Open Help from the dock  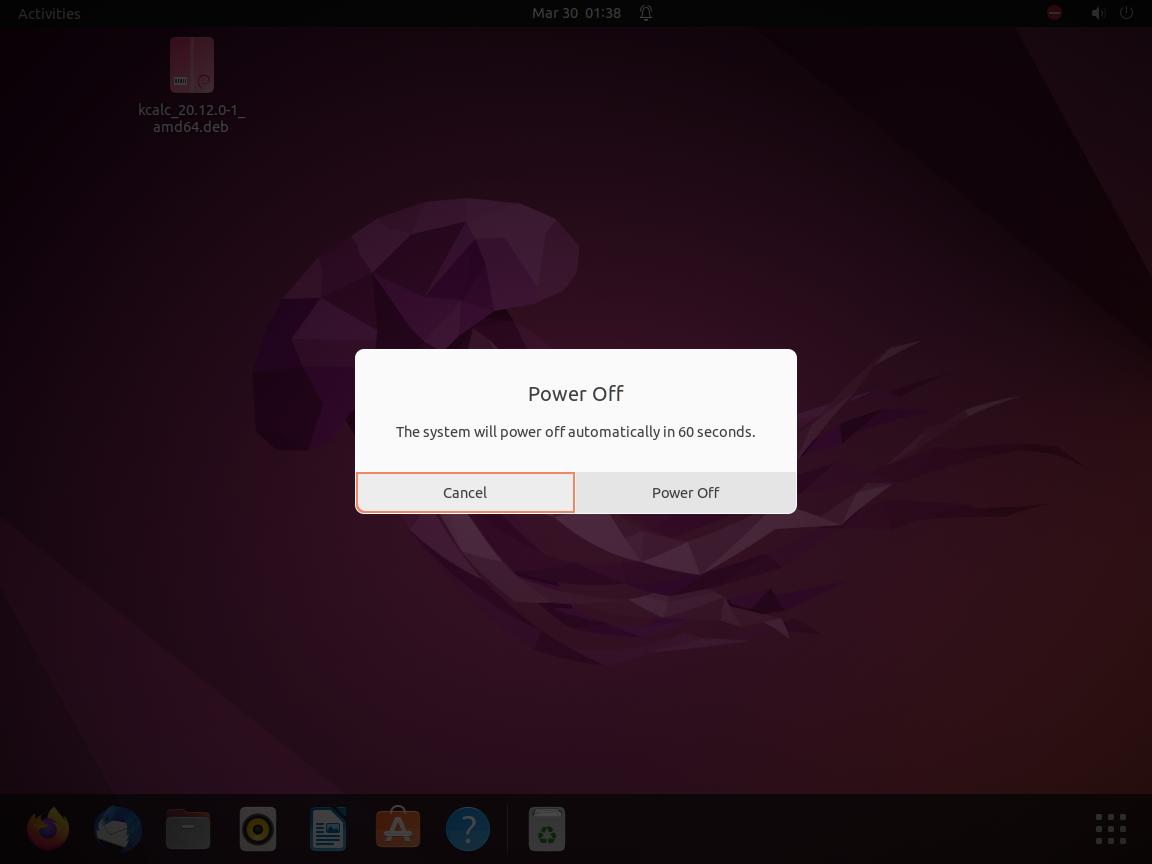pyautogui.click(x=467, y=829)
